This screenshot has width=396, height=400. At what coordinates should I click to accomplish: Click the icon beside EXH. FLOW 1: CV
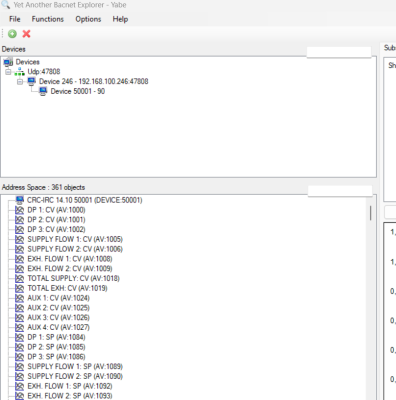click(20, 259)
